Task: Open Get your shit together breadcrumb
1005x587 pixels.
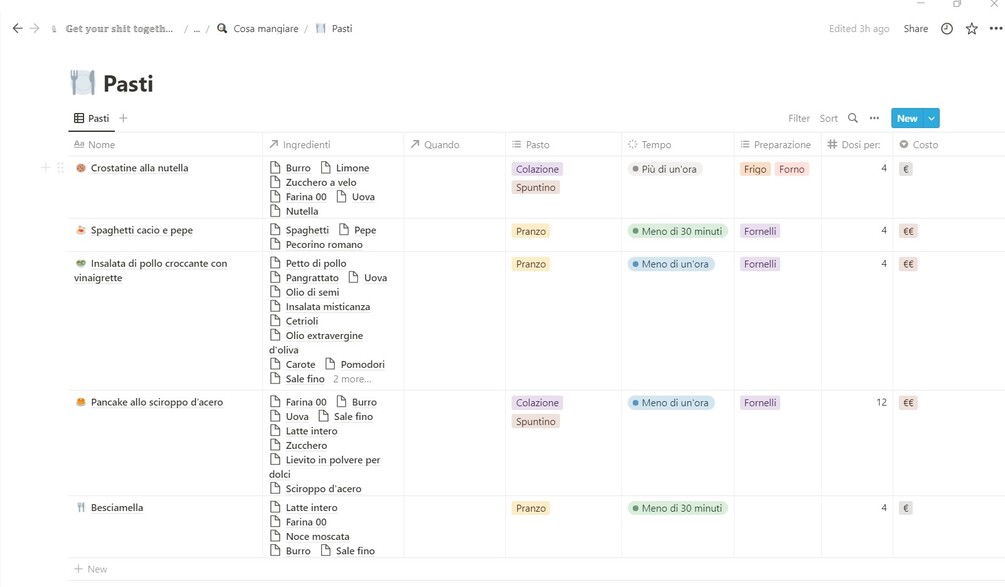Action: 119,28
